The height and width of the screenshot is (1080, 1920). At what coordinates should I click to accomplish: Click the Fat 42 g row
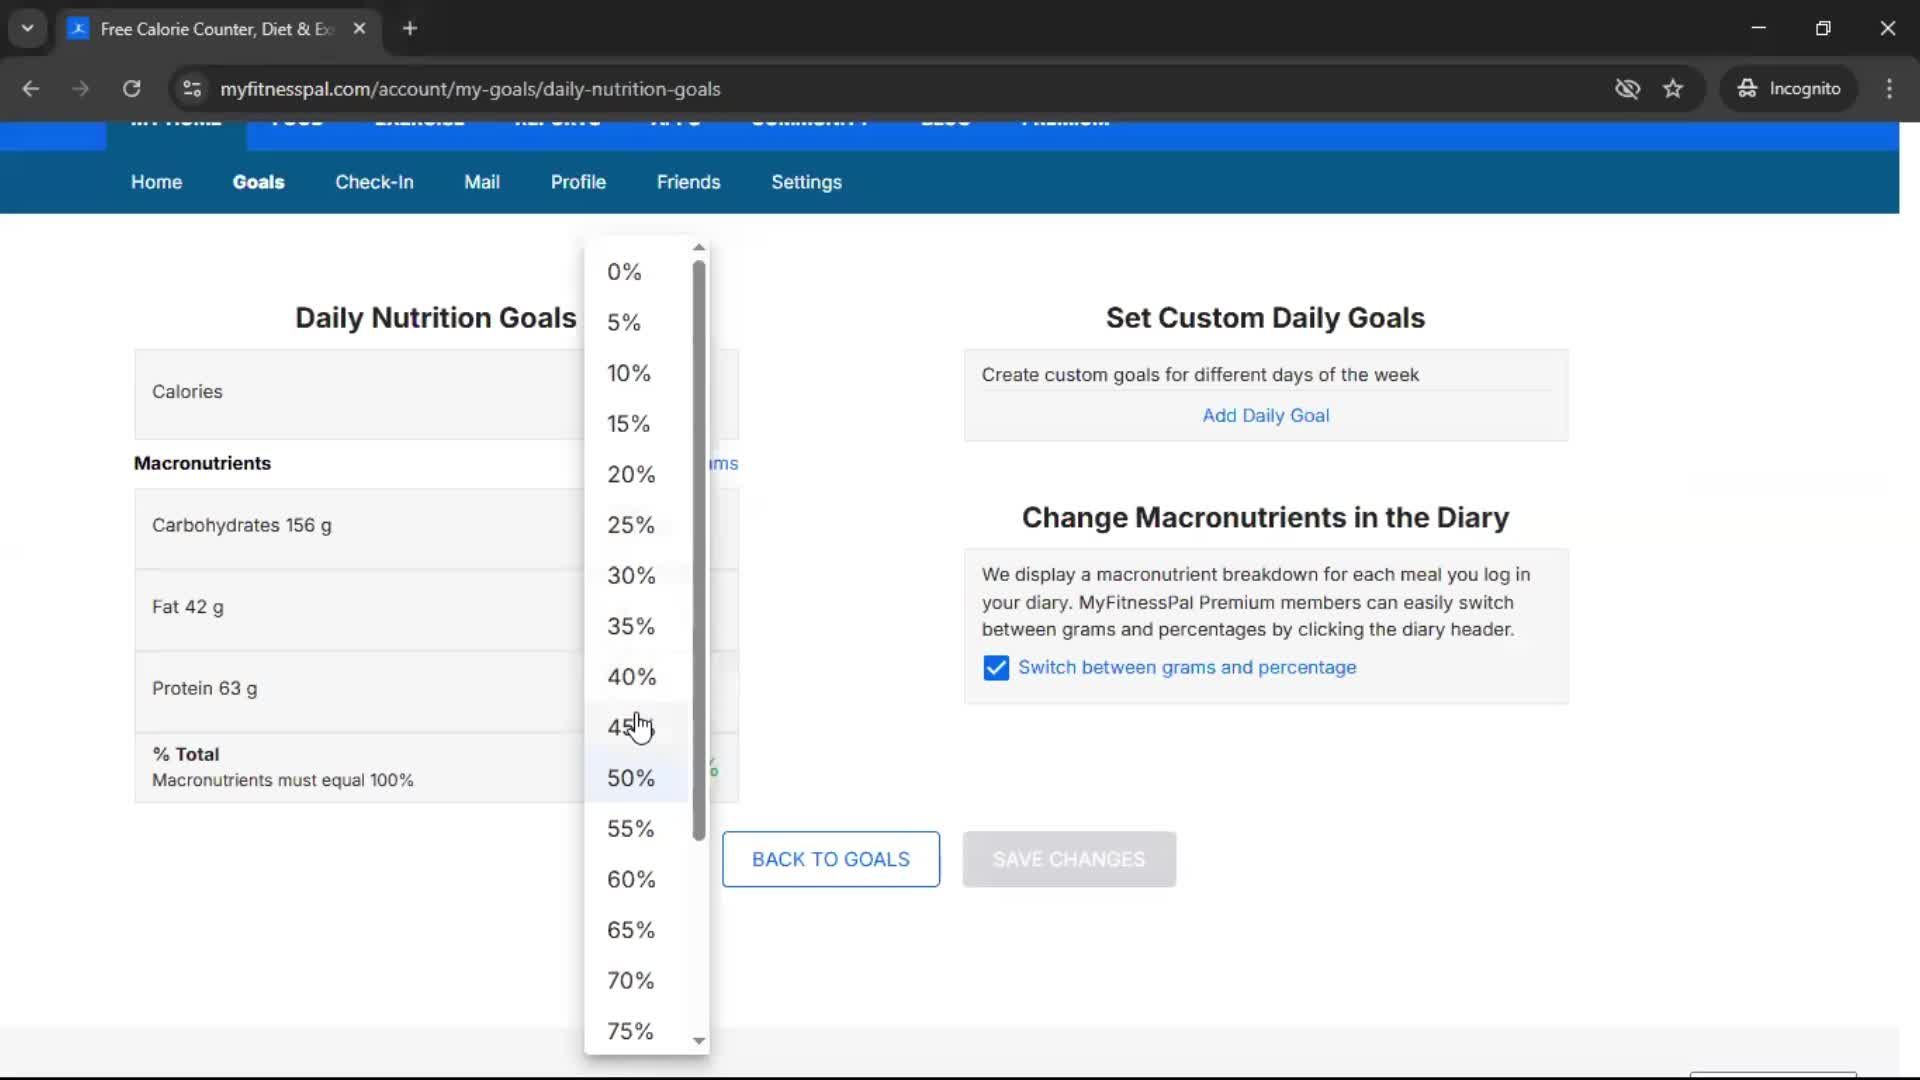(436, 609)
